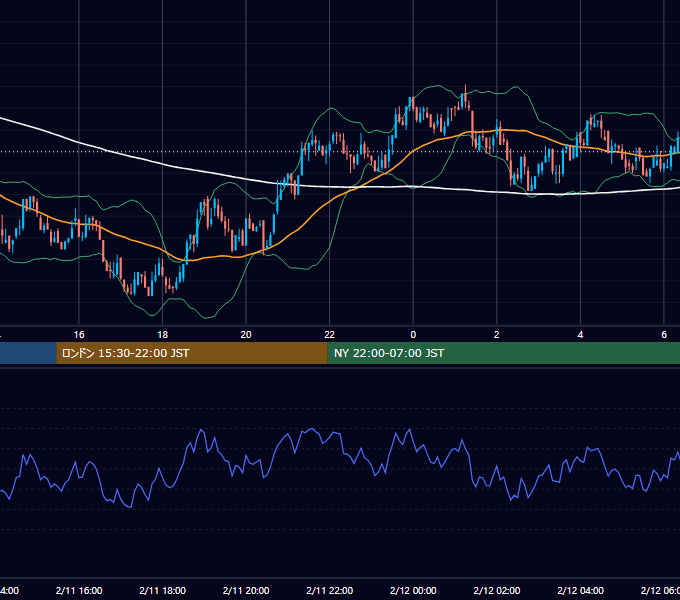Viewport: 680px width, 600px height.
Task: Click the blue session bar before ロンドン
Action: pyautogui.click(x=28, y=353)
